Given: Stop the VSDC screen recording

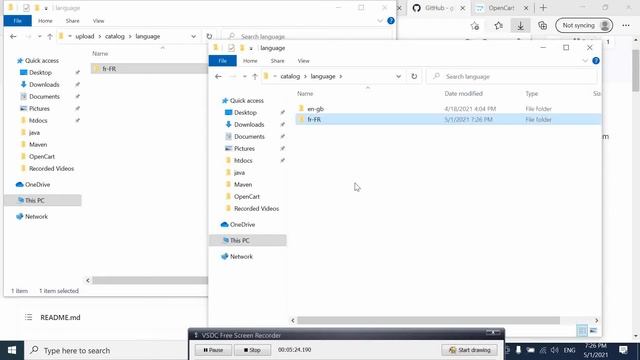Looking at the screenshot, I should (252, 350).
